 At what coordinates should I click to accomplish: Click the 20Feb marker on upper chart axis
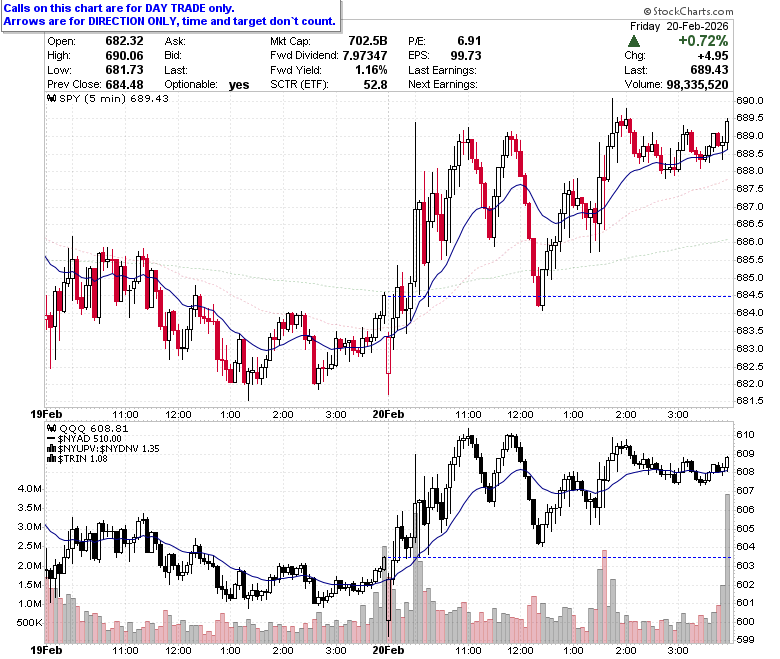(x=389, y=414)
